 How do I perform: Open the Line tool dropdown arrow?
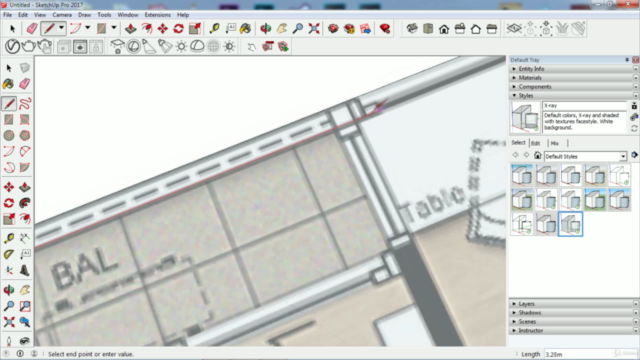(61, 29)
